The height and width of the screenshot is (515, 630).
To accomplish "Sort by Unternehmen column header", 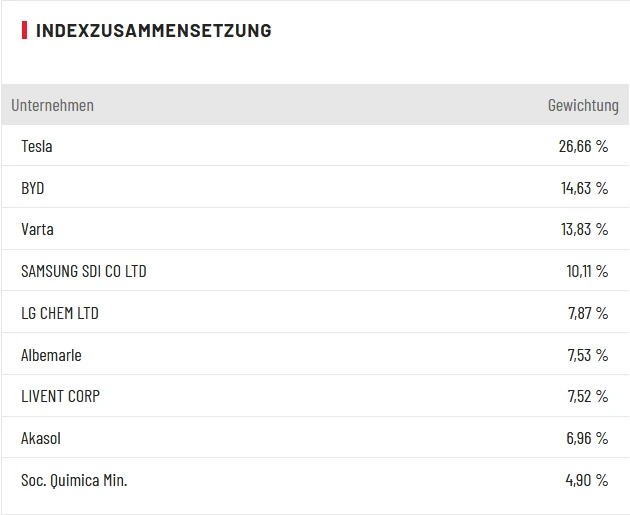I will point(52,105).
